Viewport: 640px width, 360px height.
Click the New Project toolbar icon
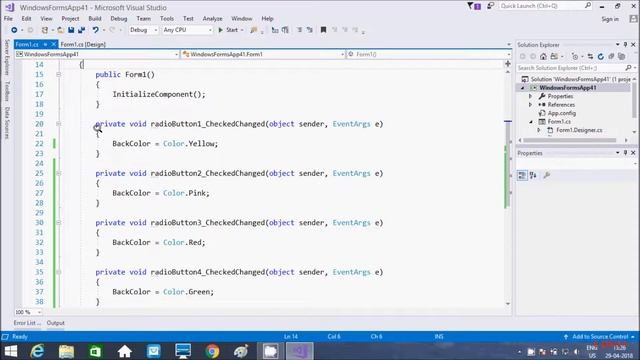click(45, 30)
